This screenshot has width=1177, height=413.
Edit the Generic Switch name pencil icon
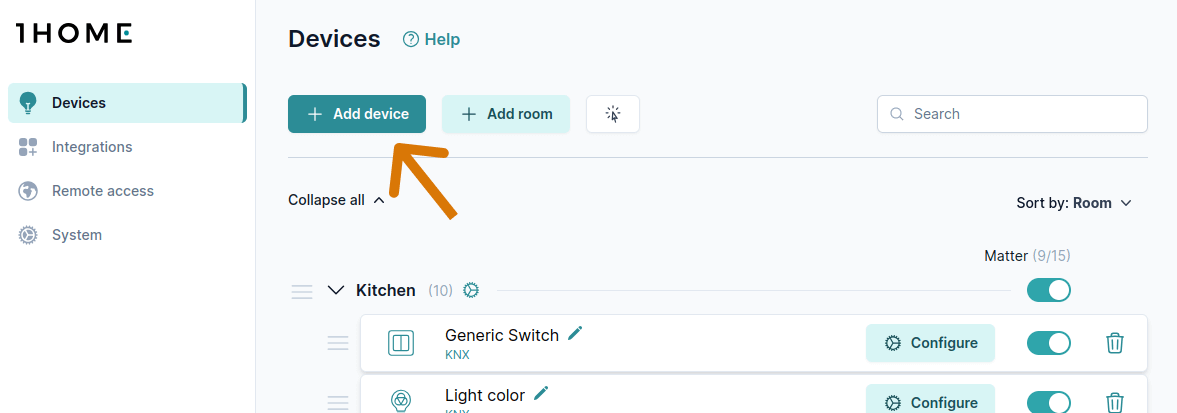[575, 334]
